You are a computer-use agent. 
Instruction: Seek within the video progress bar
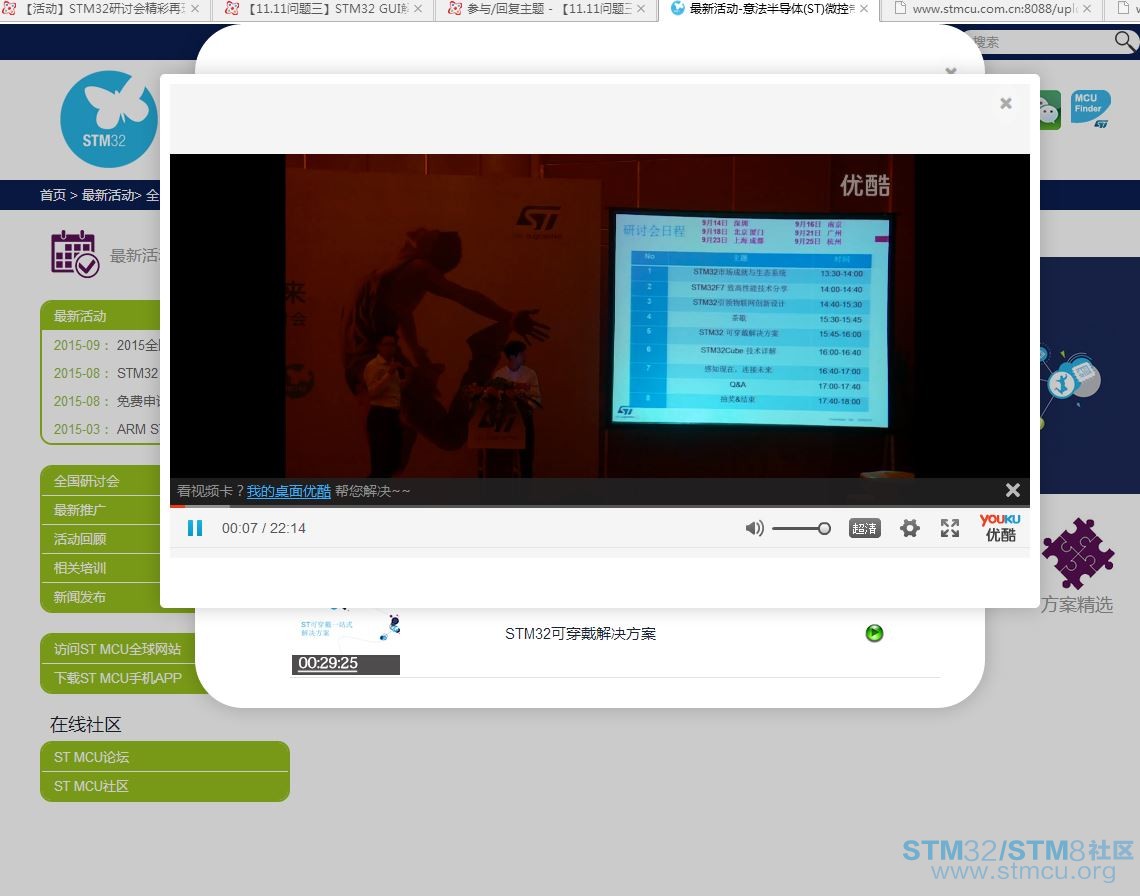[600, 506]
